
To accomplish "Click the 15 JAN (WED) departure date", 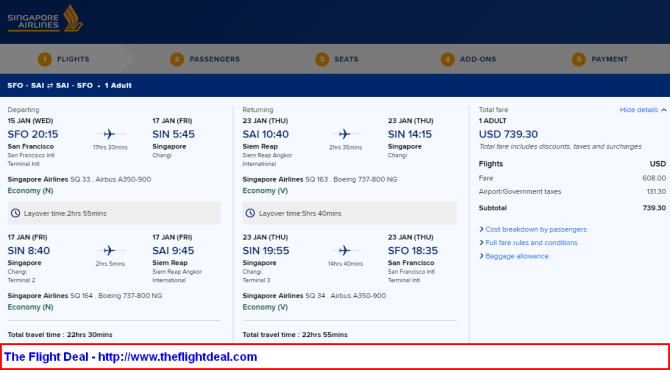I will pyautogui.click(x=30, y=121).
